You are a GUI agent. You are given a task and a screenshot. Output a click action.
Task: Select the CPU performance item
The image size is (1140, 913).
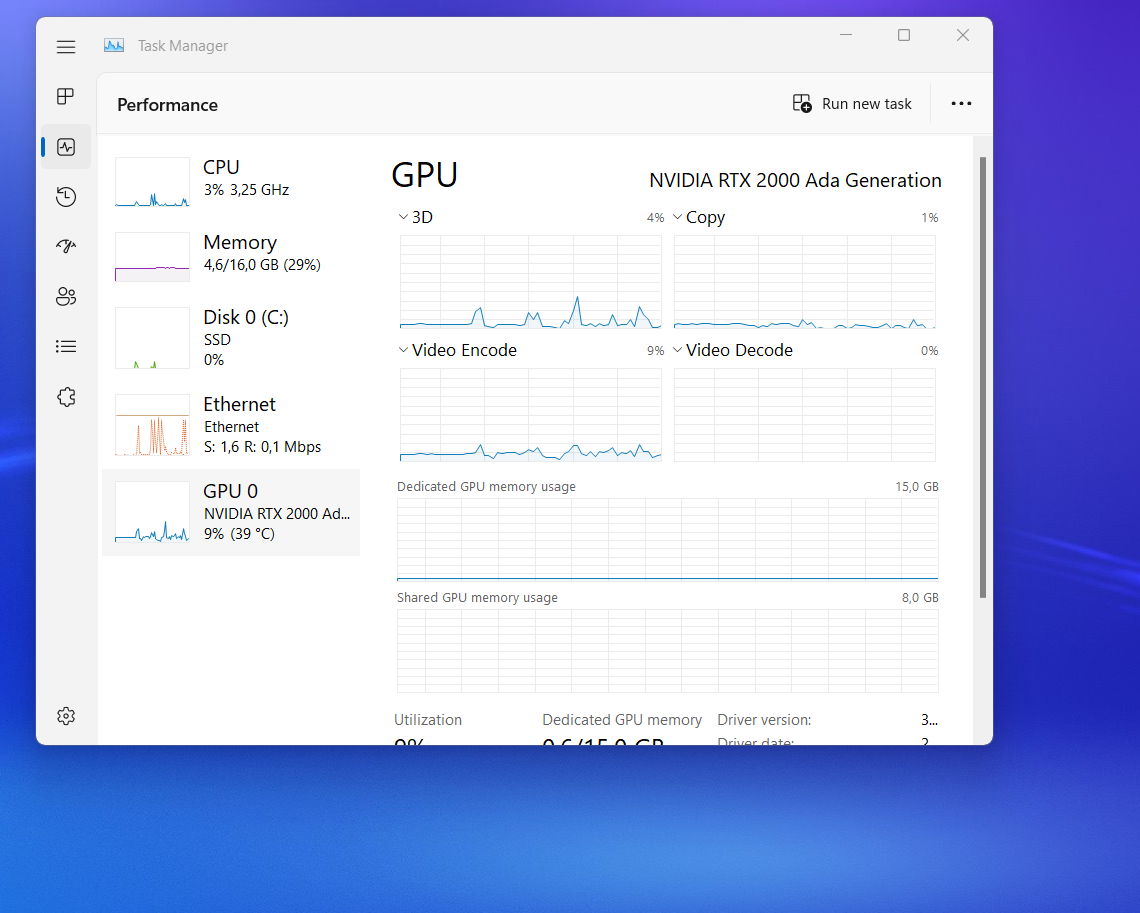(x=231, y=181)
